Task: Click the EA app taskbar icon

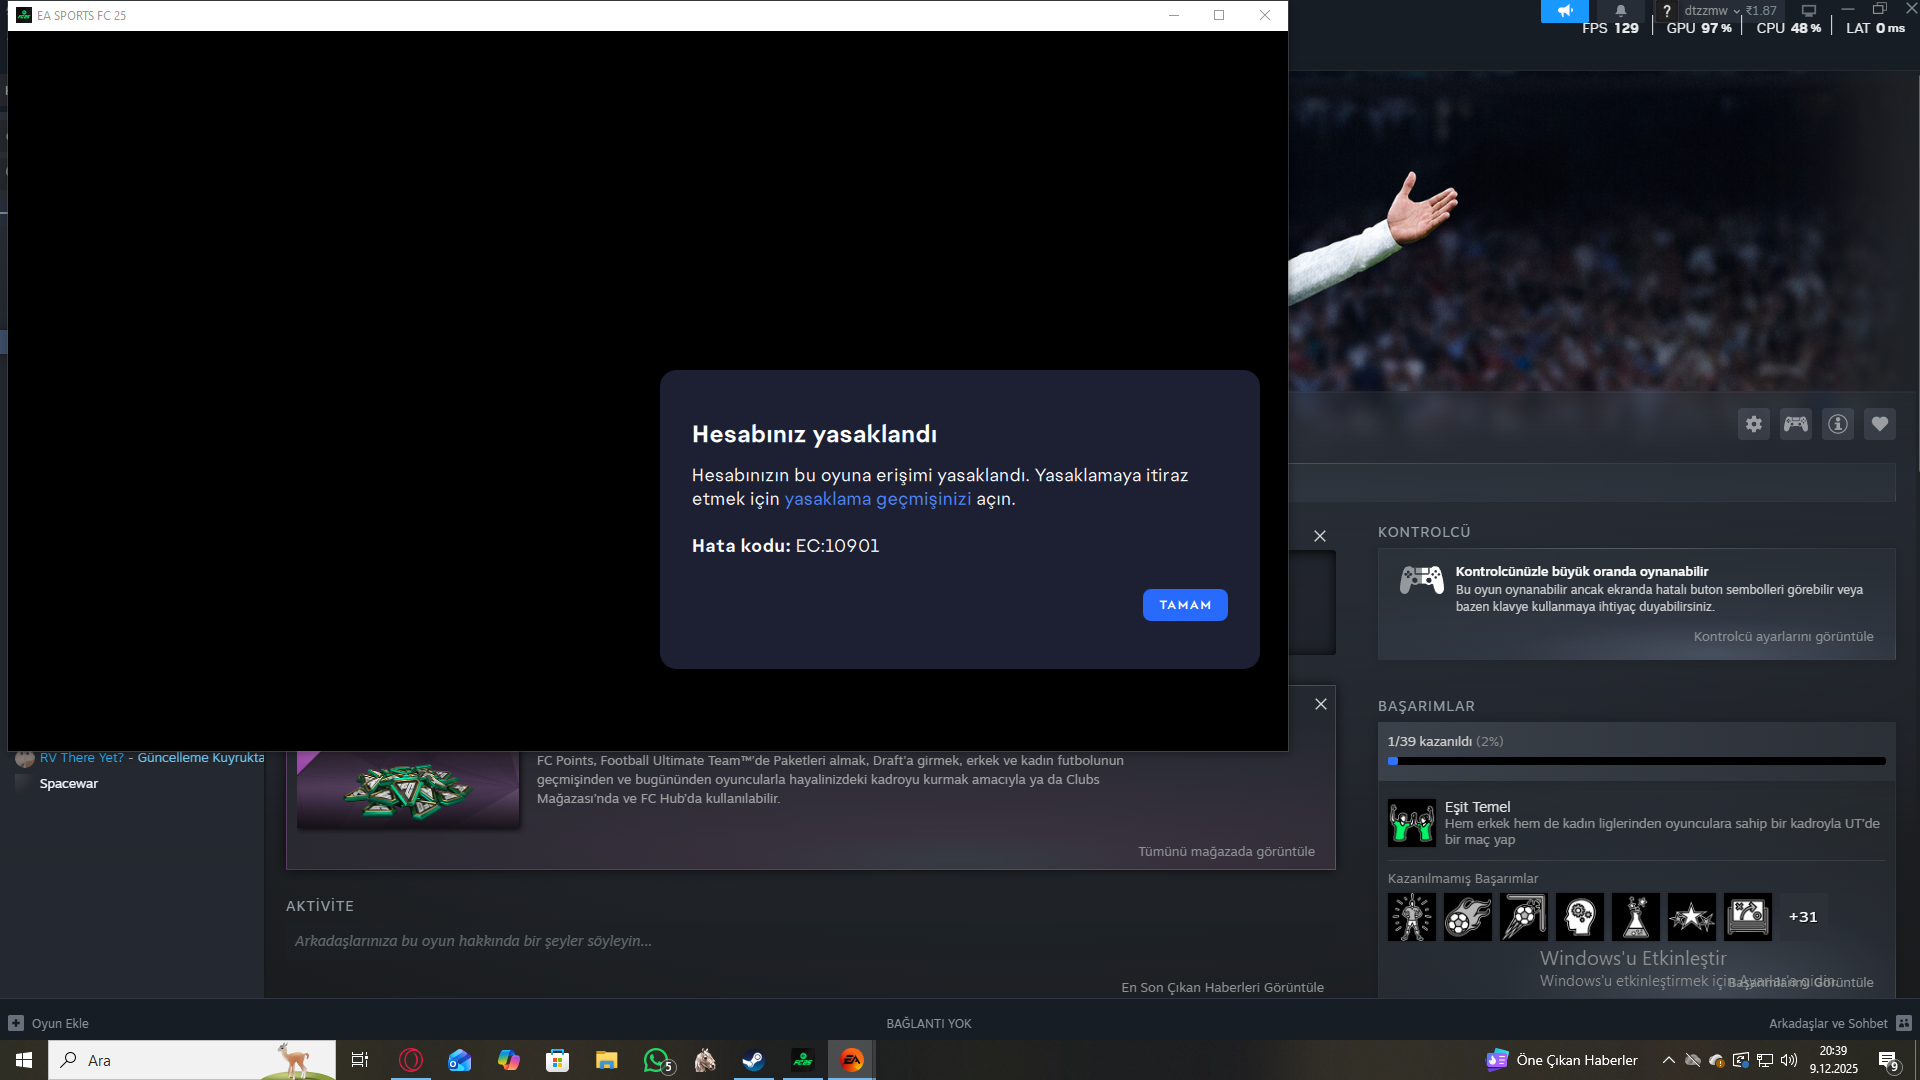Action: point(852,1060)
